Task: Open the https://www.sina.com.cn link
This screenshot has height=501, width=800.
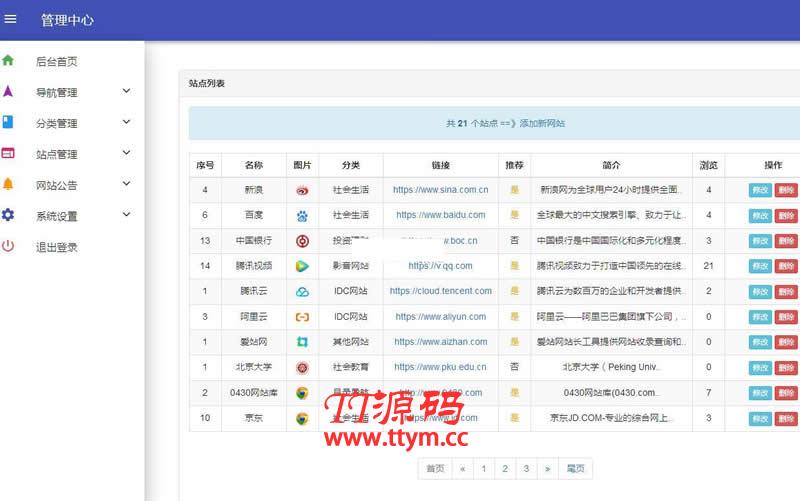Action: pos(440,190)
